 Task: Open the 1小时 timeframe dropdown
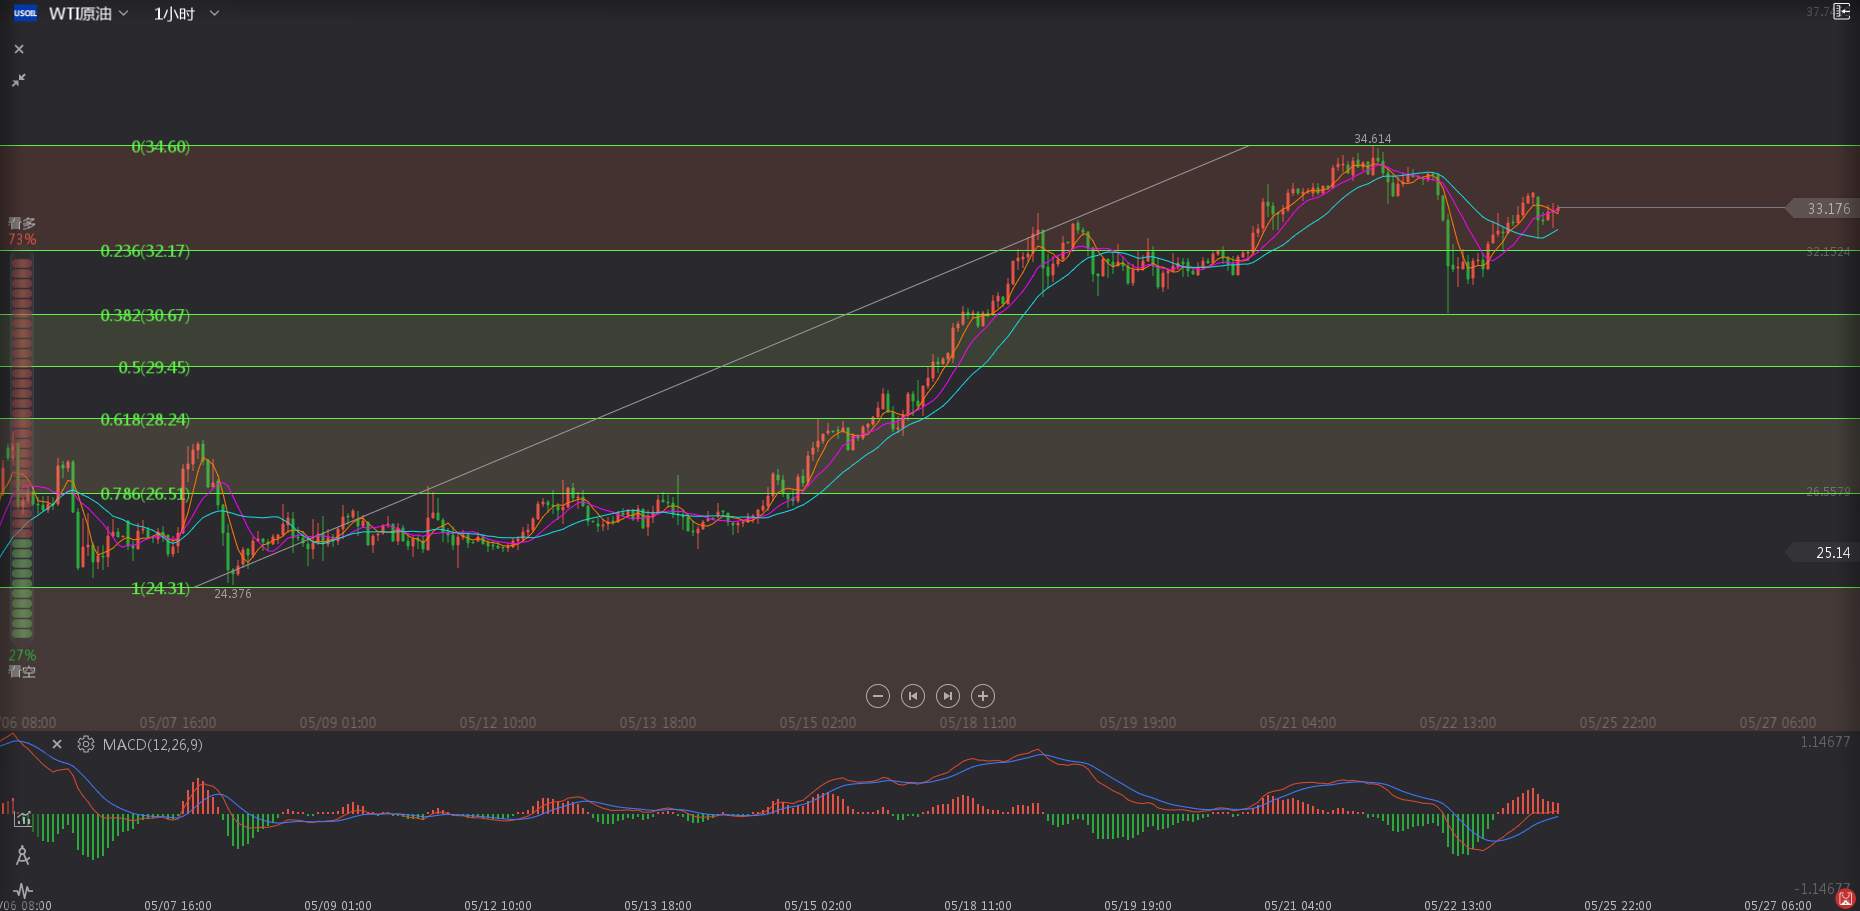tap(186, 14)
